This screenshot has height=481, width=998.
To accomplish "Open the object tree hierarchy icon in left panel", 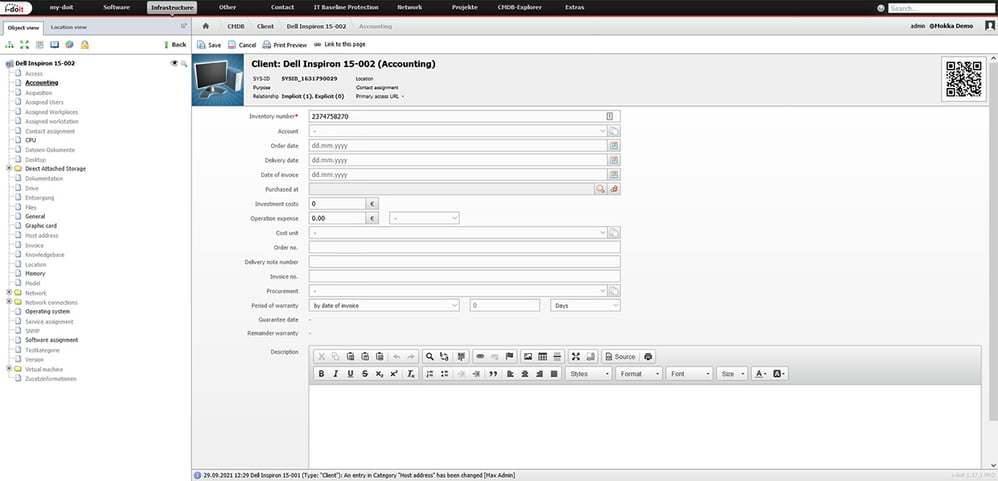I will tap(10, 45).
